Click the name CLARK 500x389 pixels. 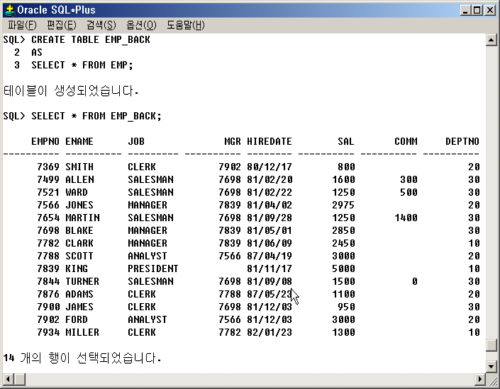coord(79,243)
